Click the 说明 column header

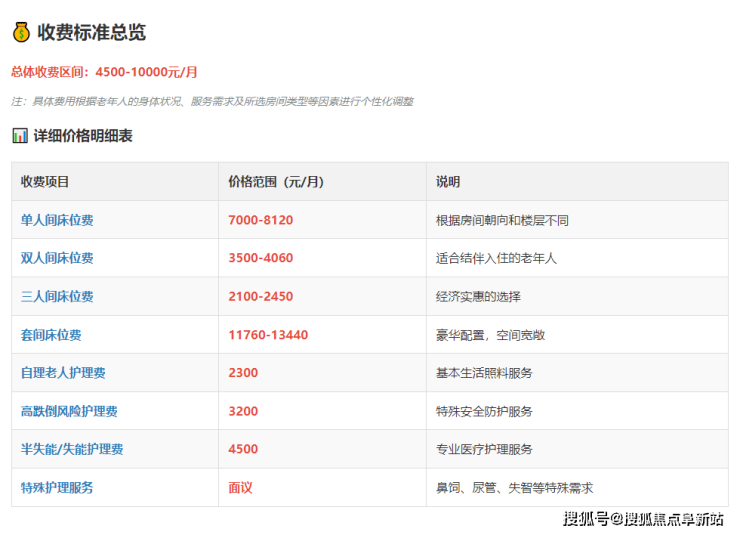448,182
